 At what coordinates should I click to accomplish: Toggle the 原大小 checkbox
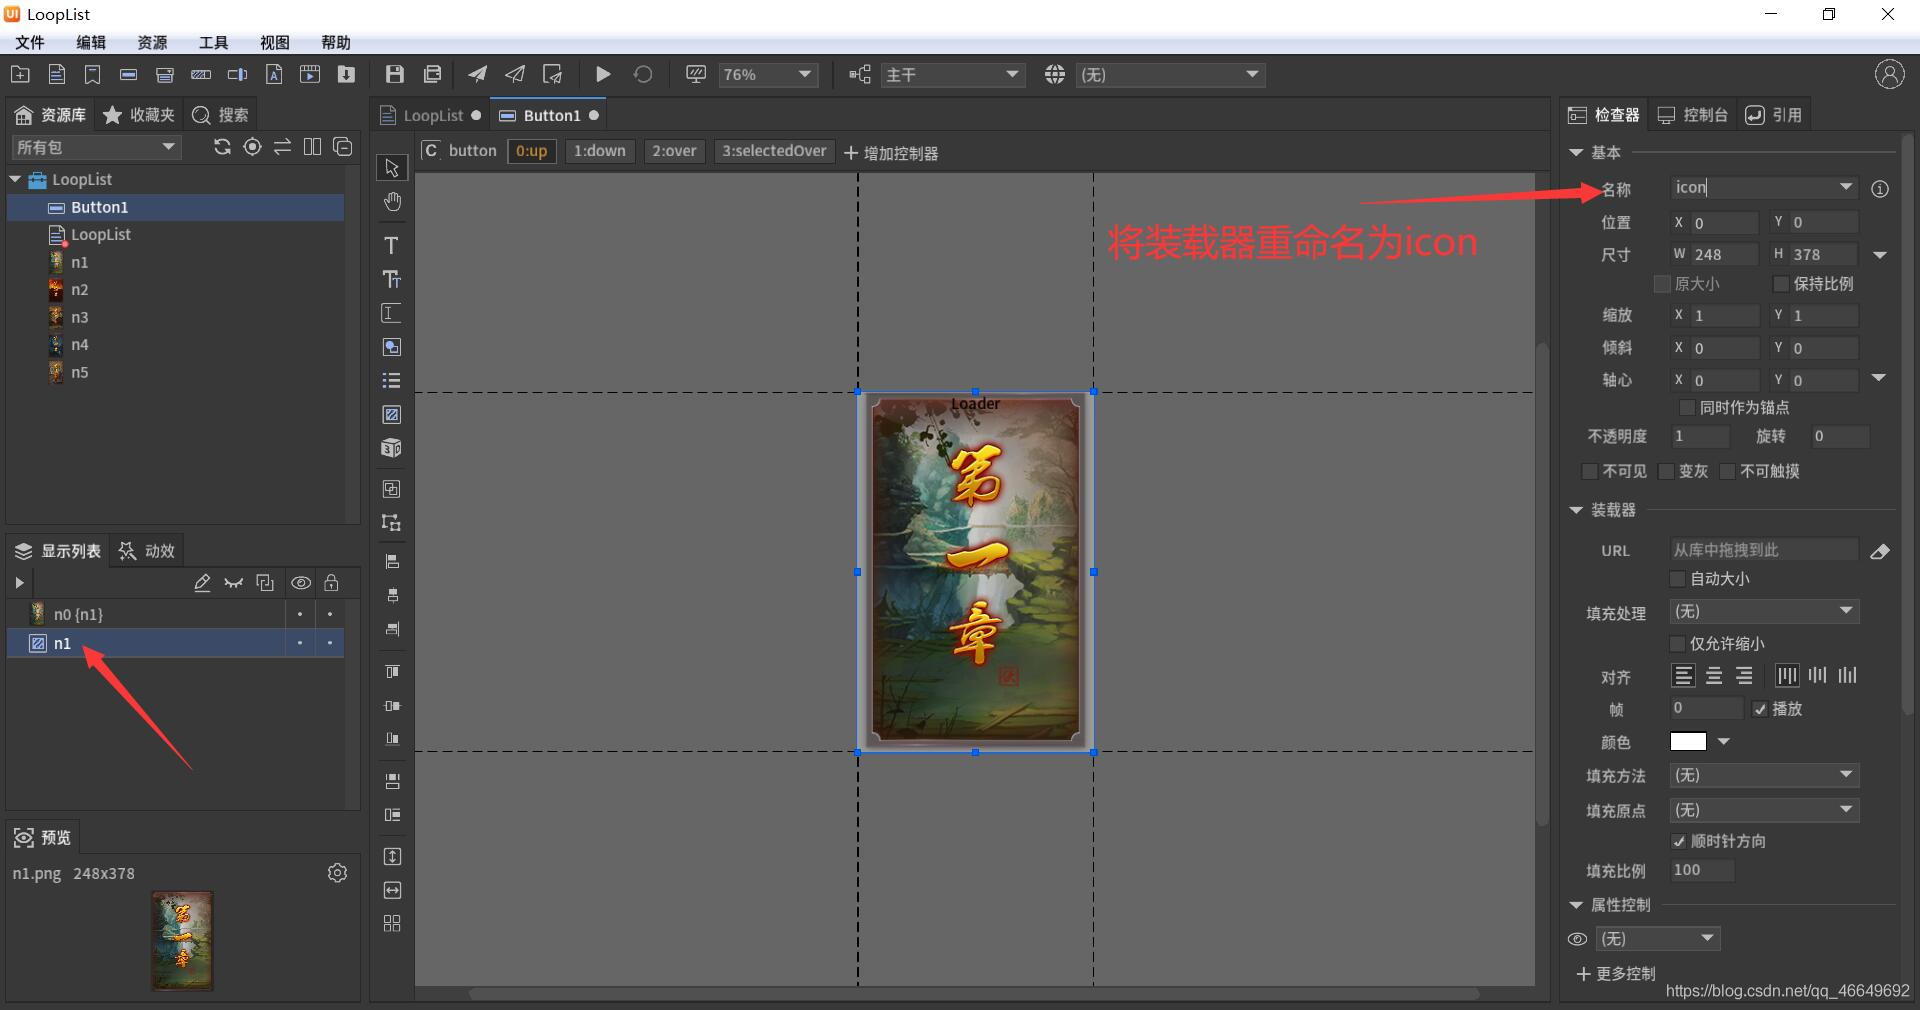point(1662,284)
